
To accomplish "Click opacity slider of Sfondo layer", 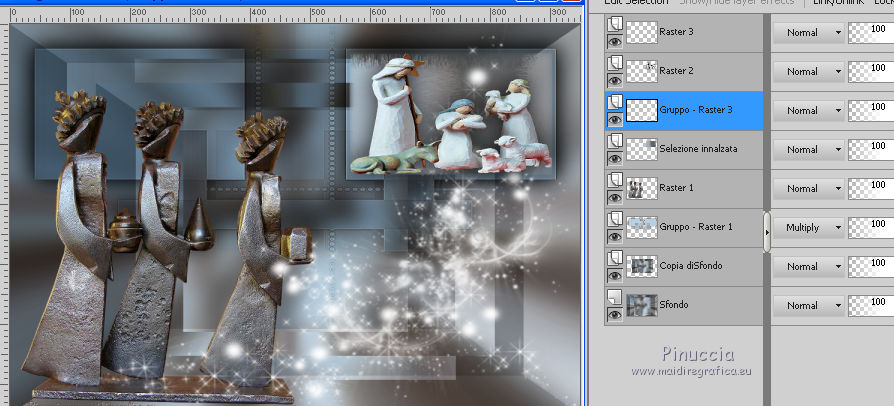I will pos(871,306).
